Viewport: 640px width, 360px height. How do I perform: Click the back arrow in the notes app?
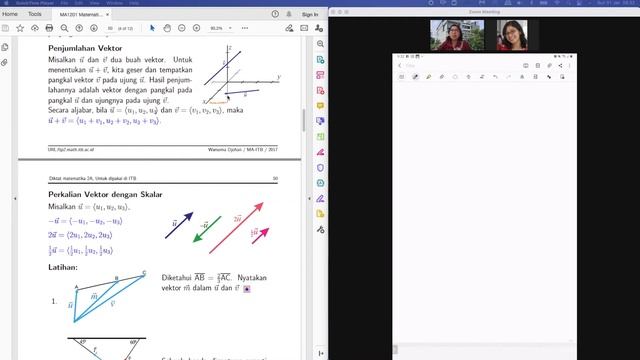pos(400,66)
